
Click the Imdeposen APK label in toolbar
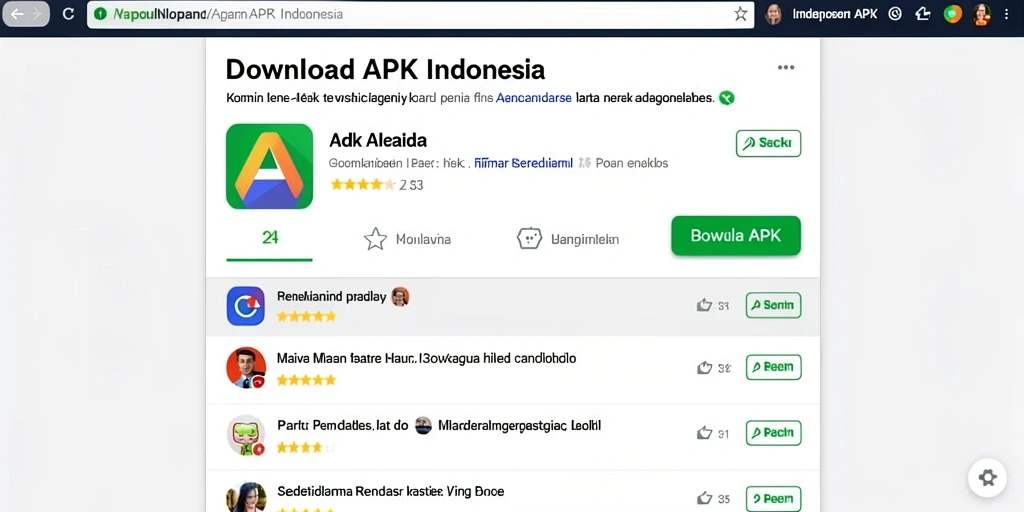pos(835,14)
